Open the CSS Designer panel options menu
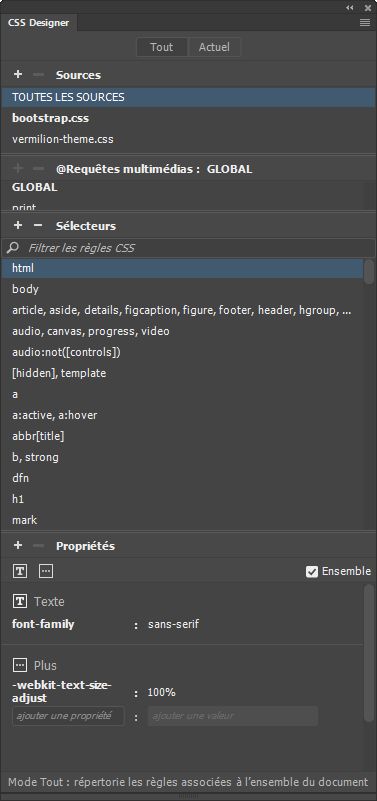Screen dimensions: 377x801 pos(365,22)
